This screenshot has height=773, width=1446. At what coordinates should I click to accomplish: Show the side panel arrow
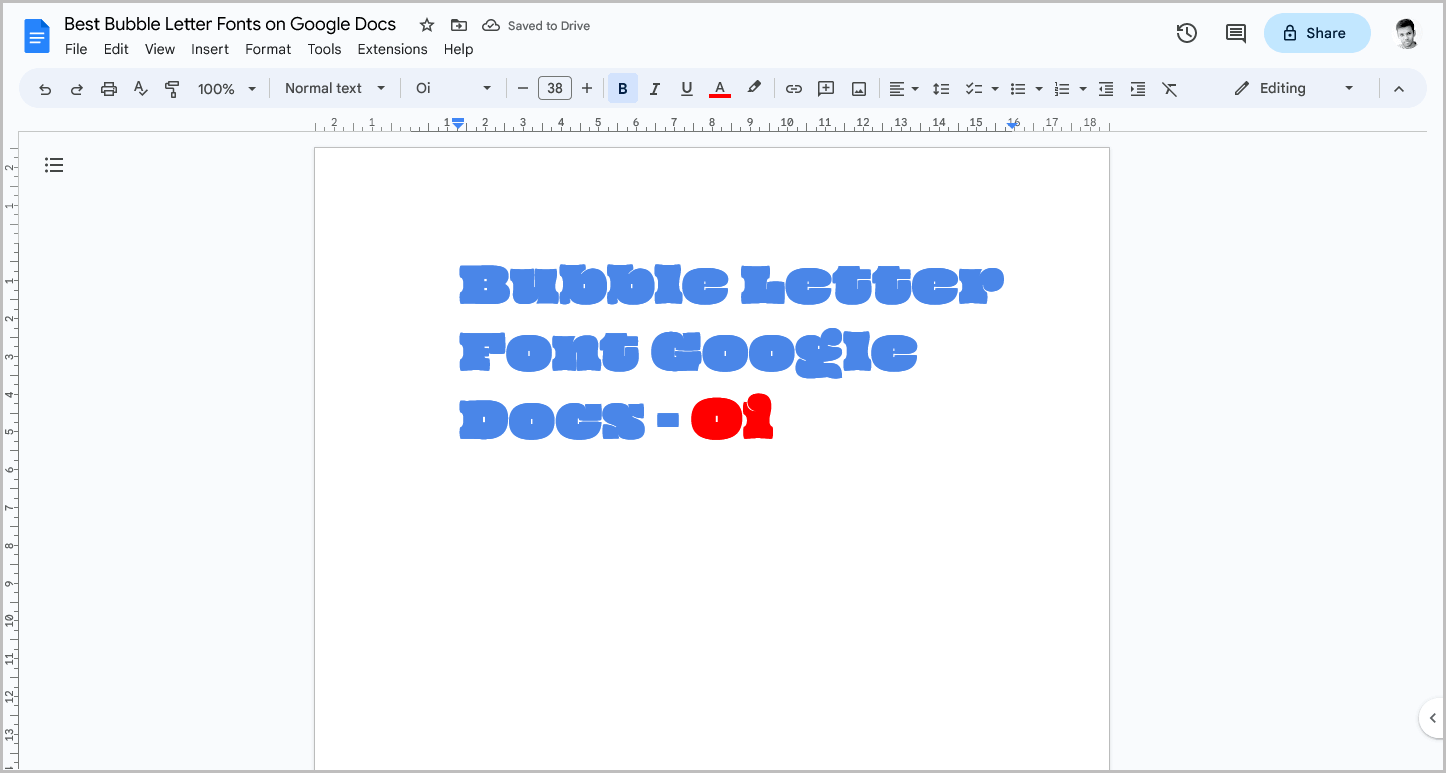click(x=1432, y=718)
